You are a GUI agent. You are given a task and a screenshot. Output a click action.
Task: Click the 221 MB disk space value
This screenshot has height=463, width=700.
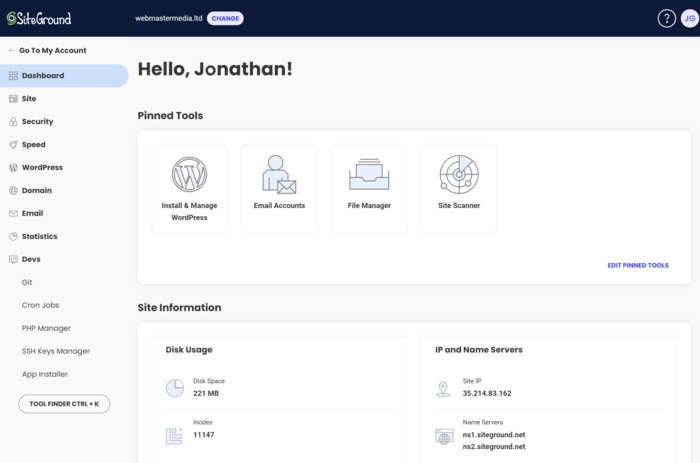206,393
